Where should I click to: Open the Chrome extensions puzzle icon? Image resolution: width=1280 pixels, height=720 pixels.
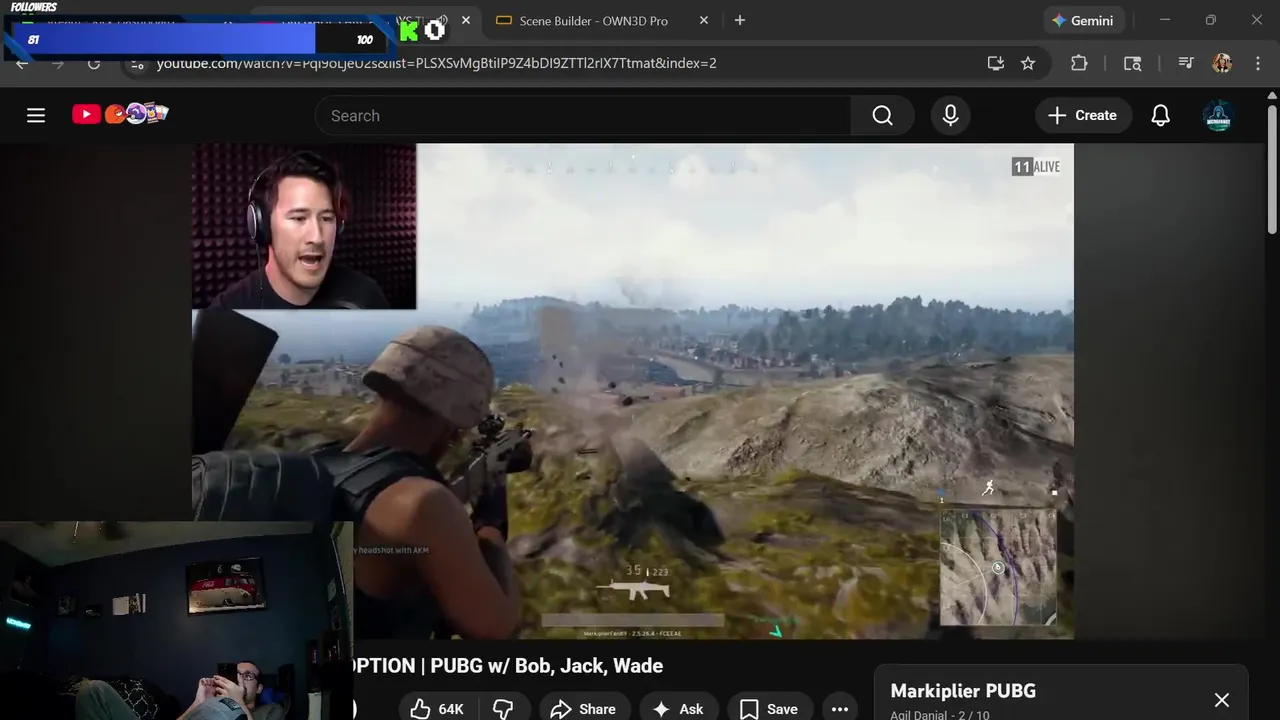(1079, 63)
